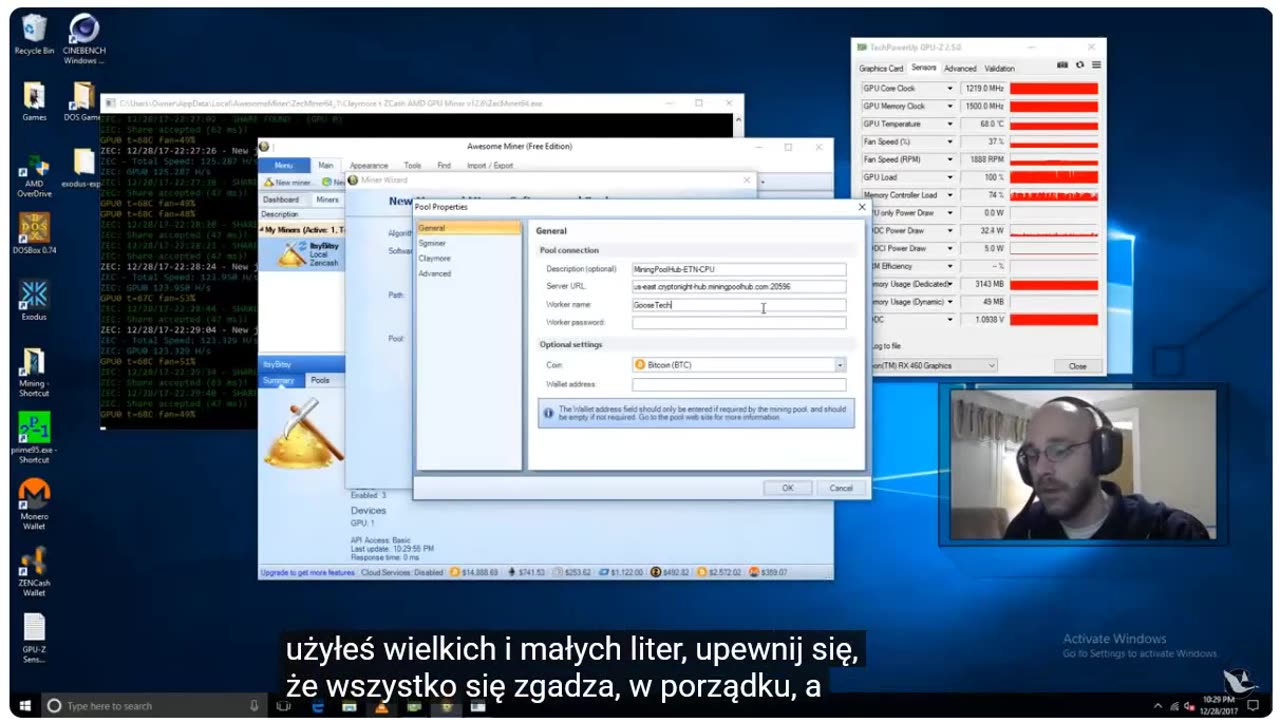Click the Close button in GPU-Z
The height and width of the screenshot is (720, 1280).
pos(1077,366)
